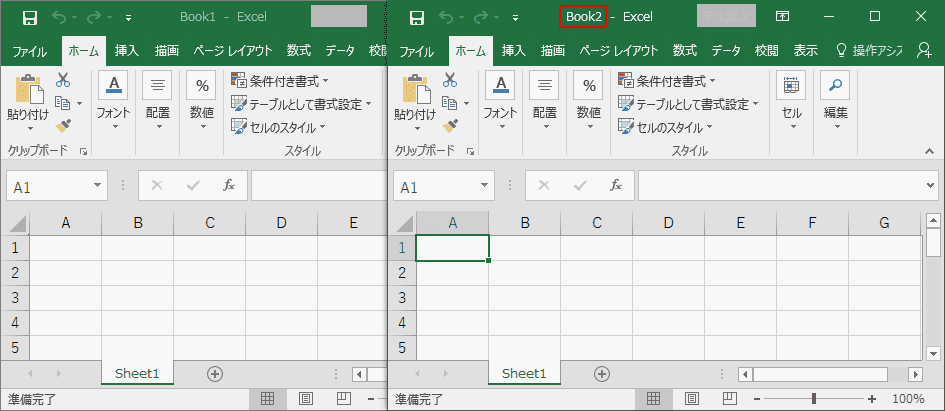Redo in the Book1 quick access toolbar
The image size is (945, 411).
(95, 17)
